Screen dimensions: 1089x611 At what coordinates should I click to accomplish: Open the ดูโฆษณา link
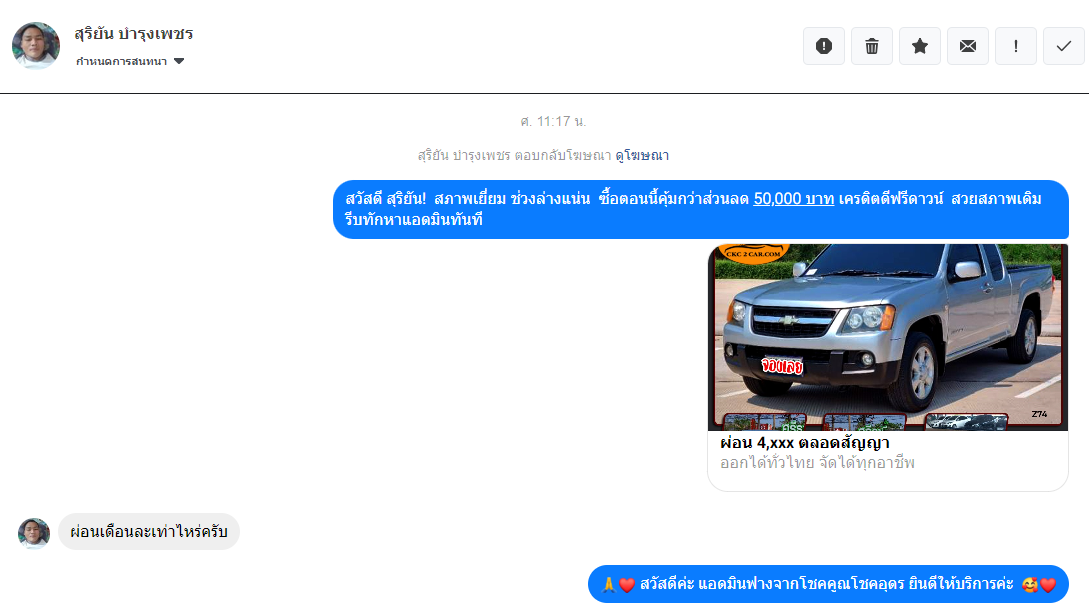coord(642,156)
